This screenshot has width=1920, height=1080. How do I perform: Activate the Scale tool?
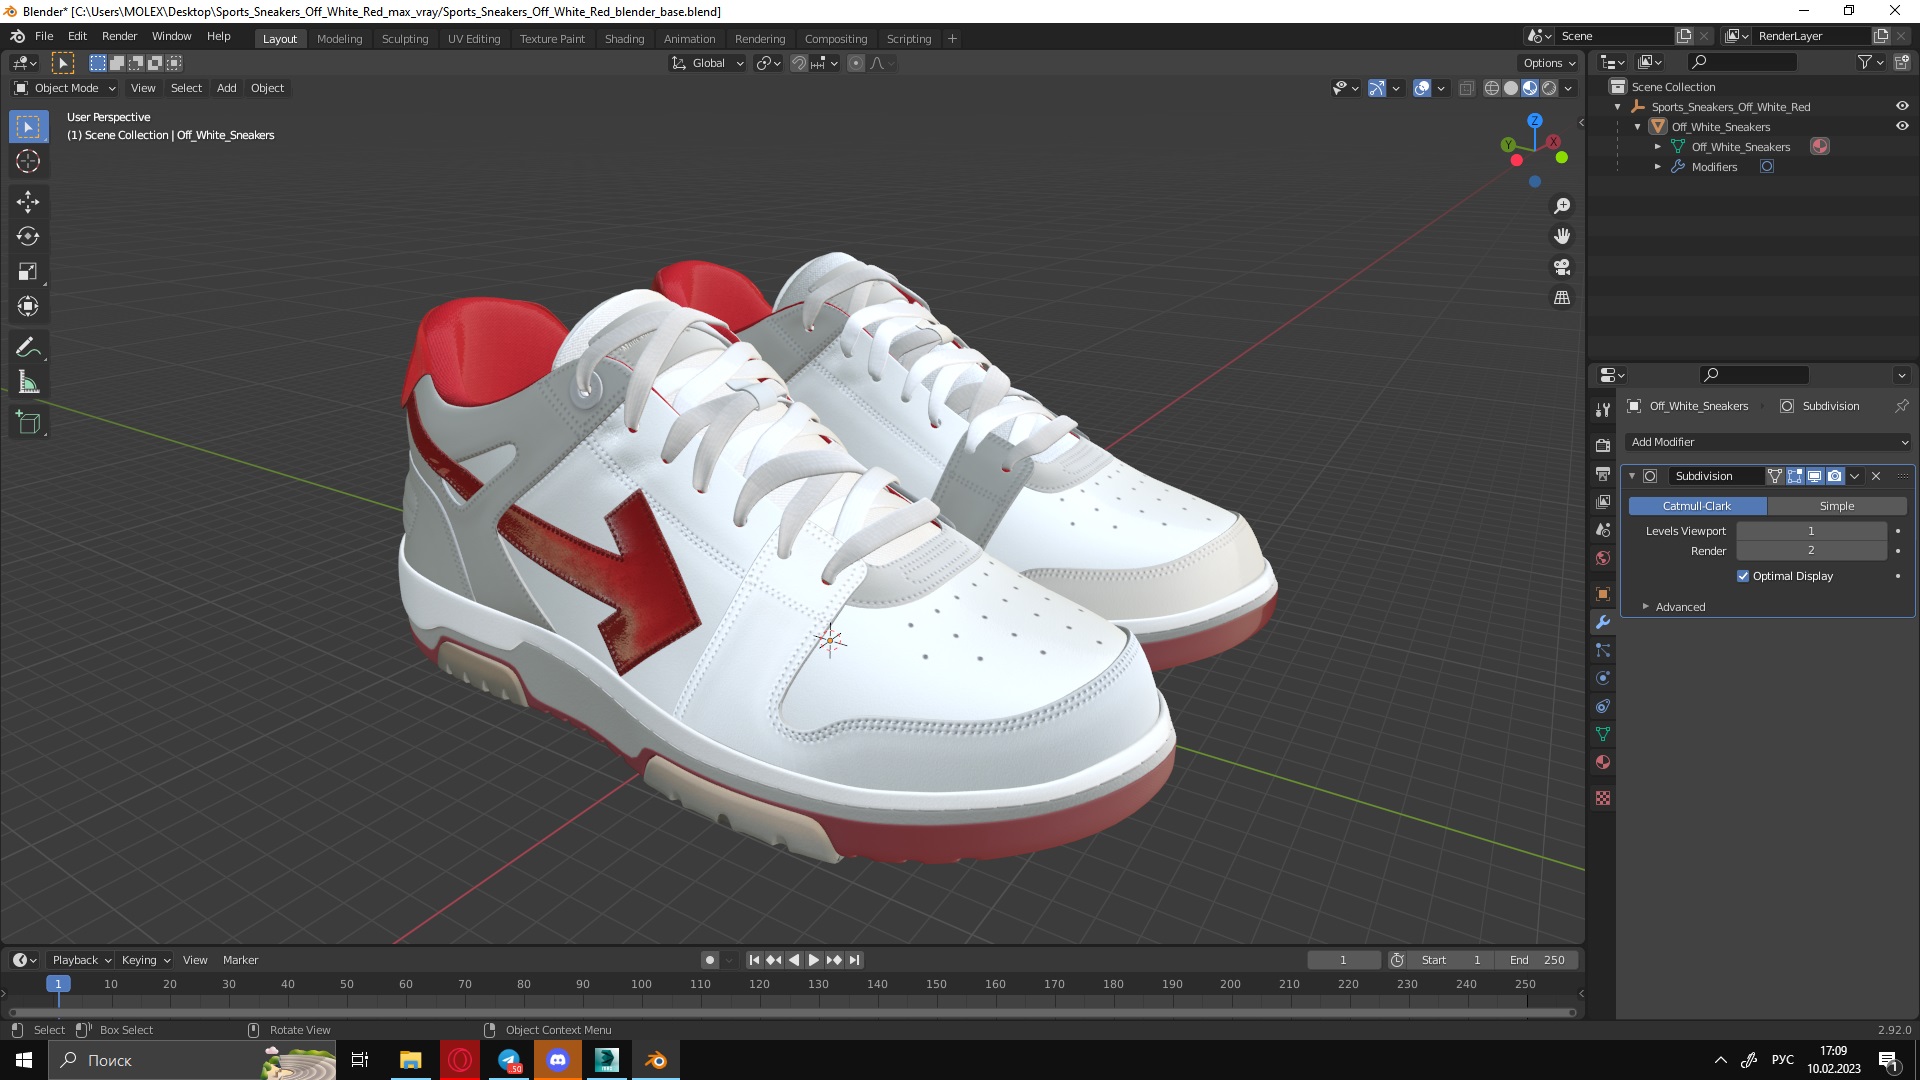pyautogui.click(x=28, y=272)
